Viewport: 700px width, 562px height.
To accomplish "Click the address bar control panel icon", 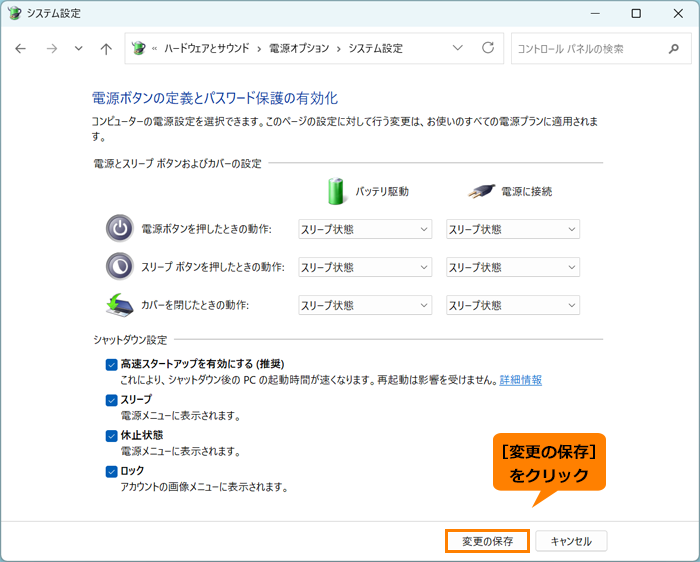I will 138,48.
